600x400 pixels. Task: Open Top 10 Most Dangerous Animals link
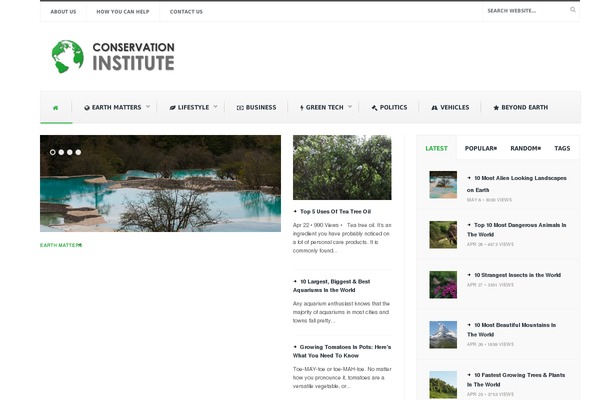517,230
